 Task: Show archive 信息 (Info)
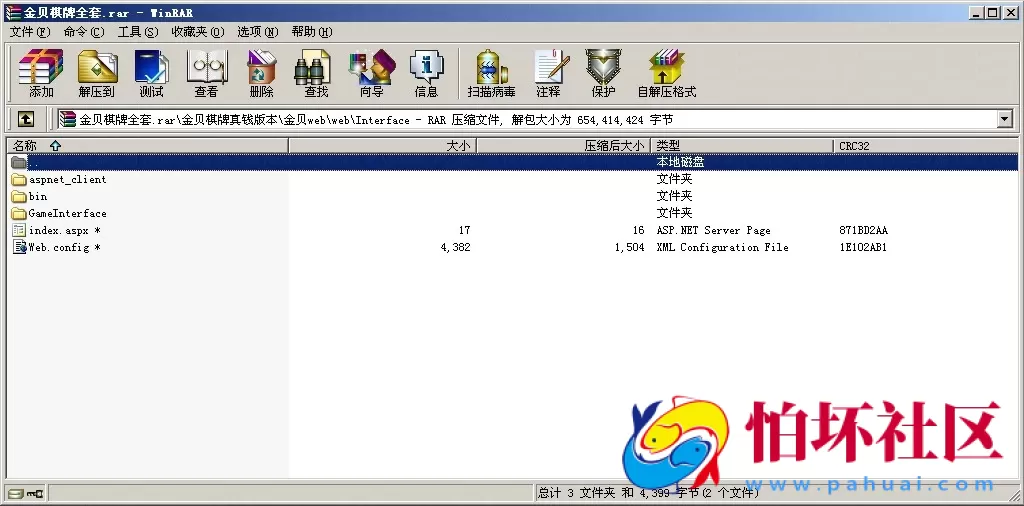[x=426, y=73]
